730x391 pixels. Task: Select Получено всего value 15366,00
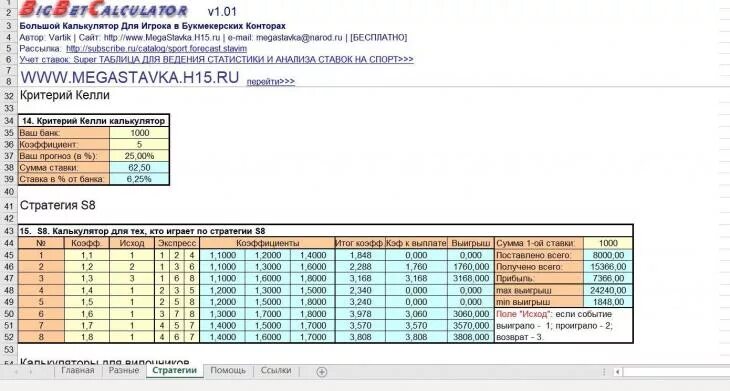click(x=608, y=267)
